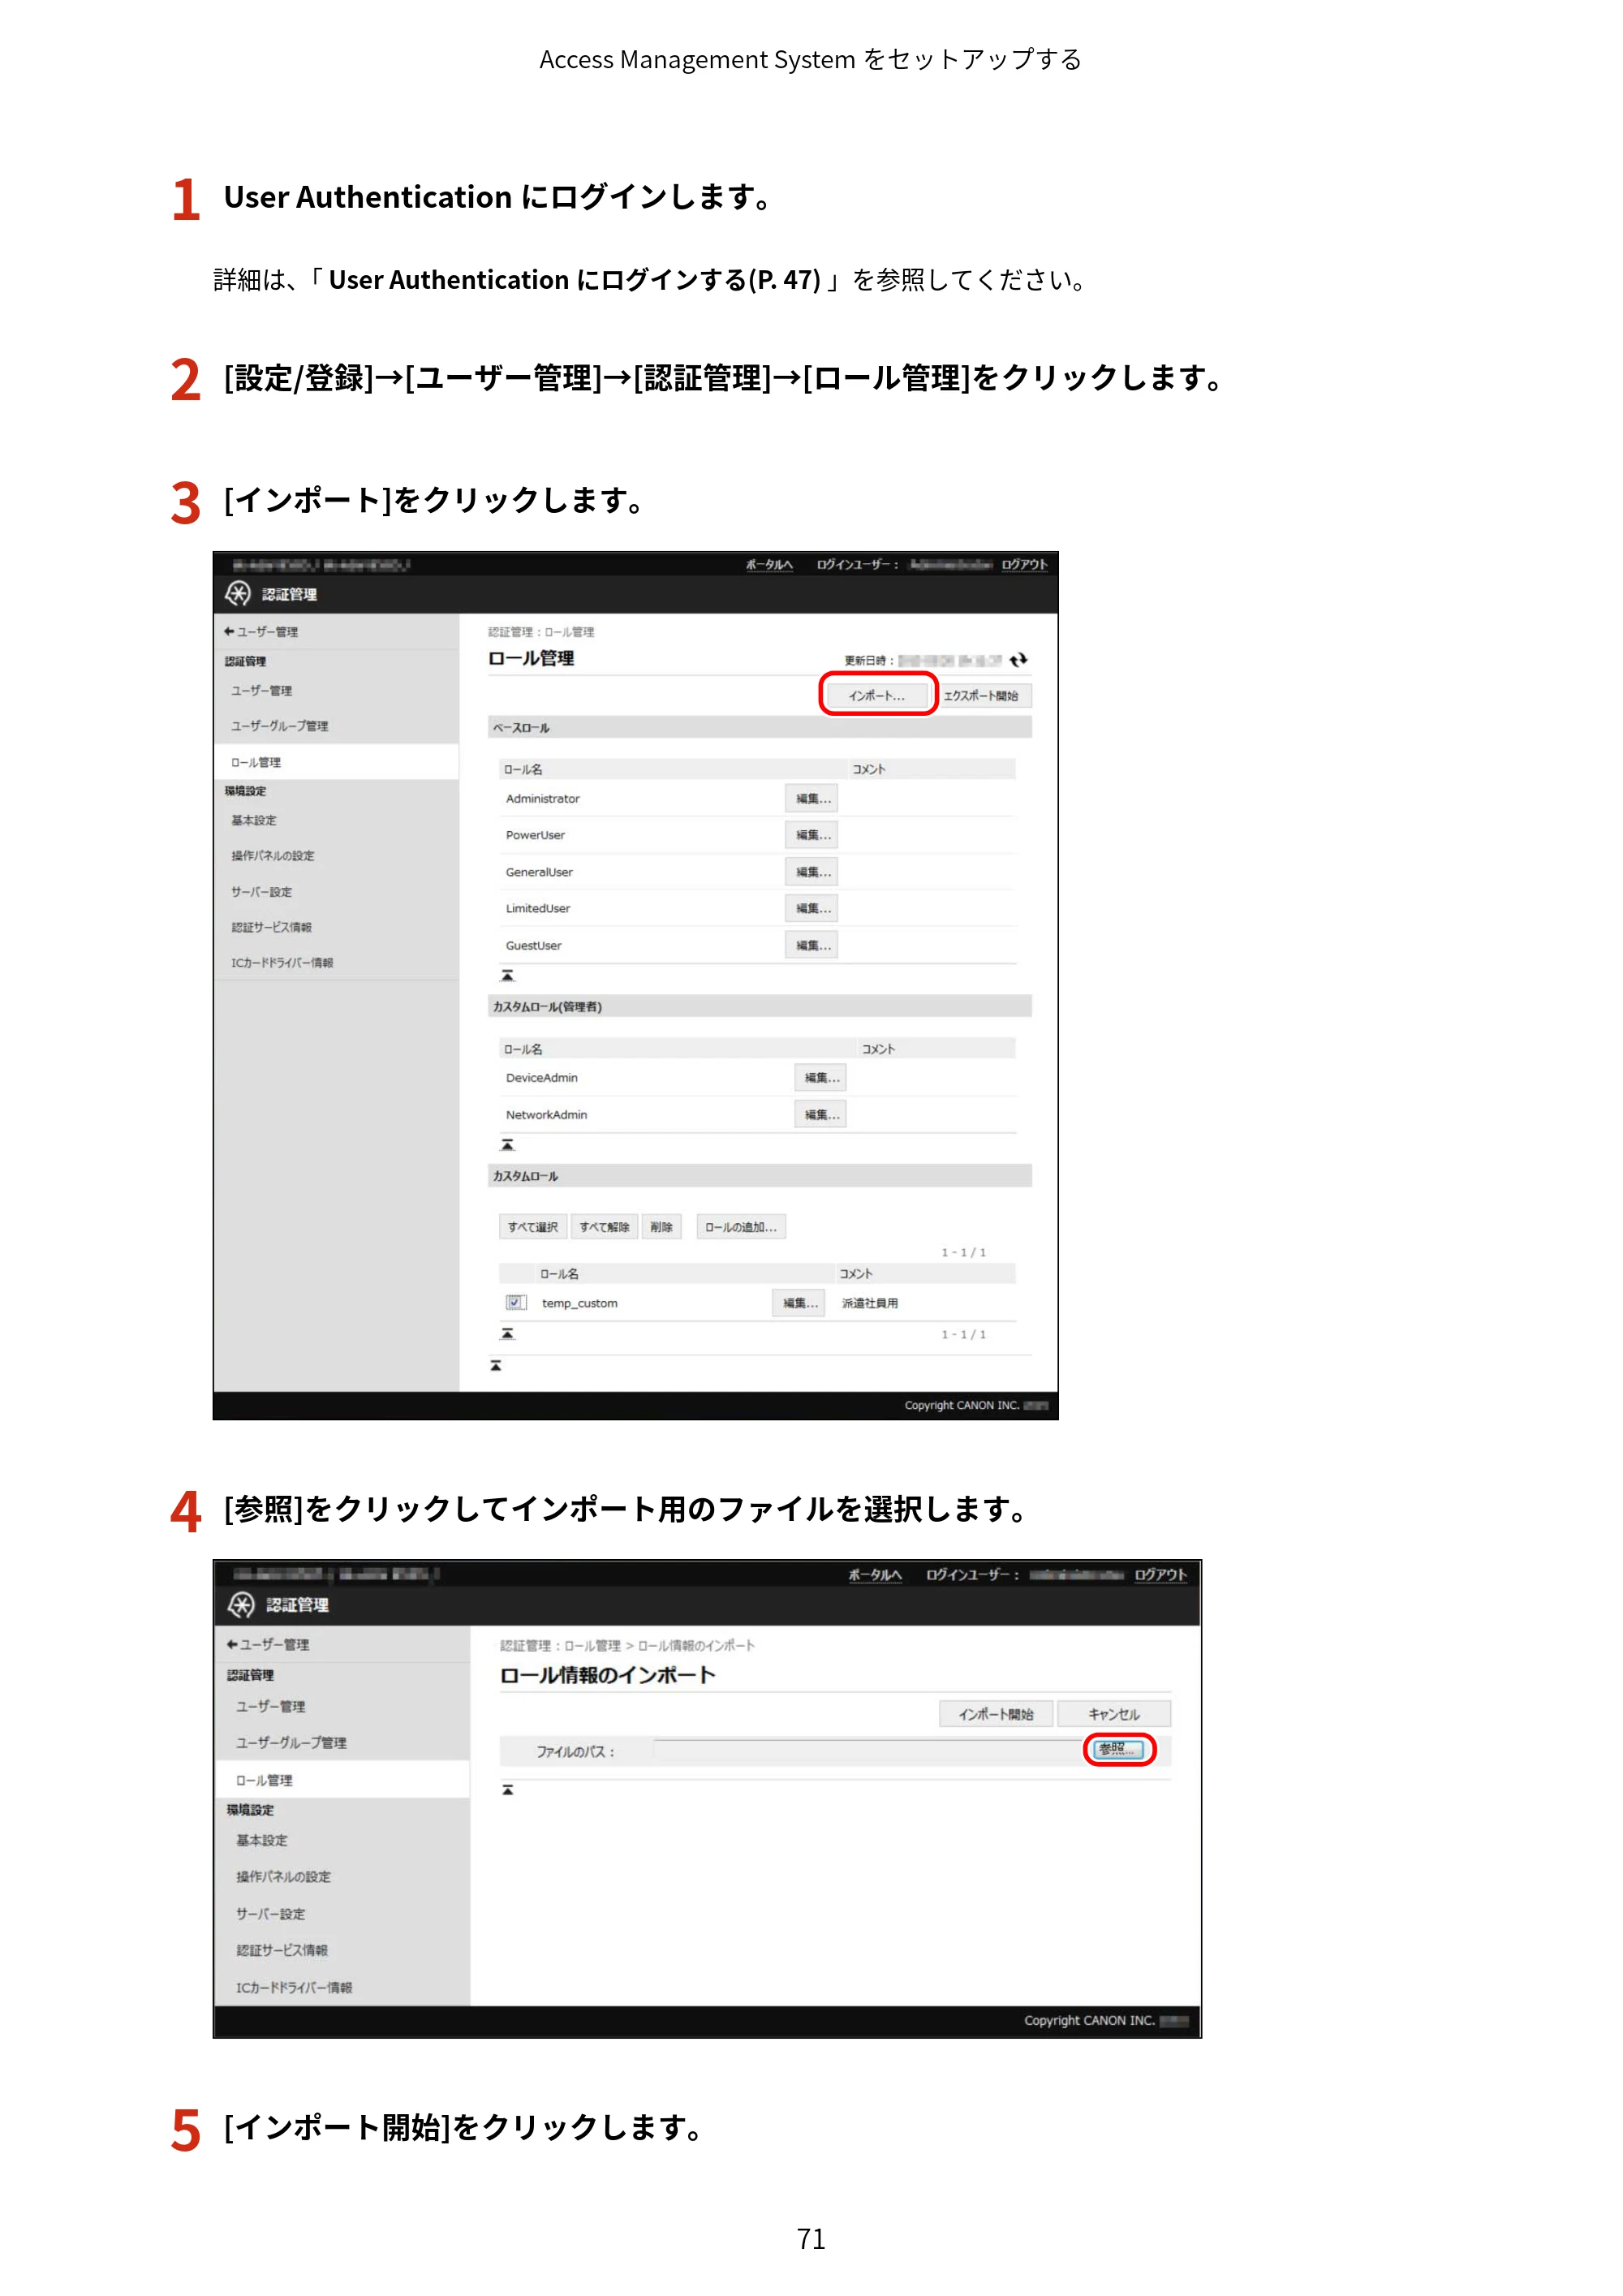Click 編集... for the PowerUser role

pos(812,835)
